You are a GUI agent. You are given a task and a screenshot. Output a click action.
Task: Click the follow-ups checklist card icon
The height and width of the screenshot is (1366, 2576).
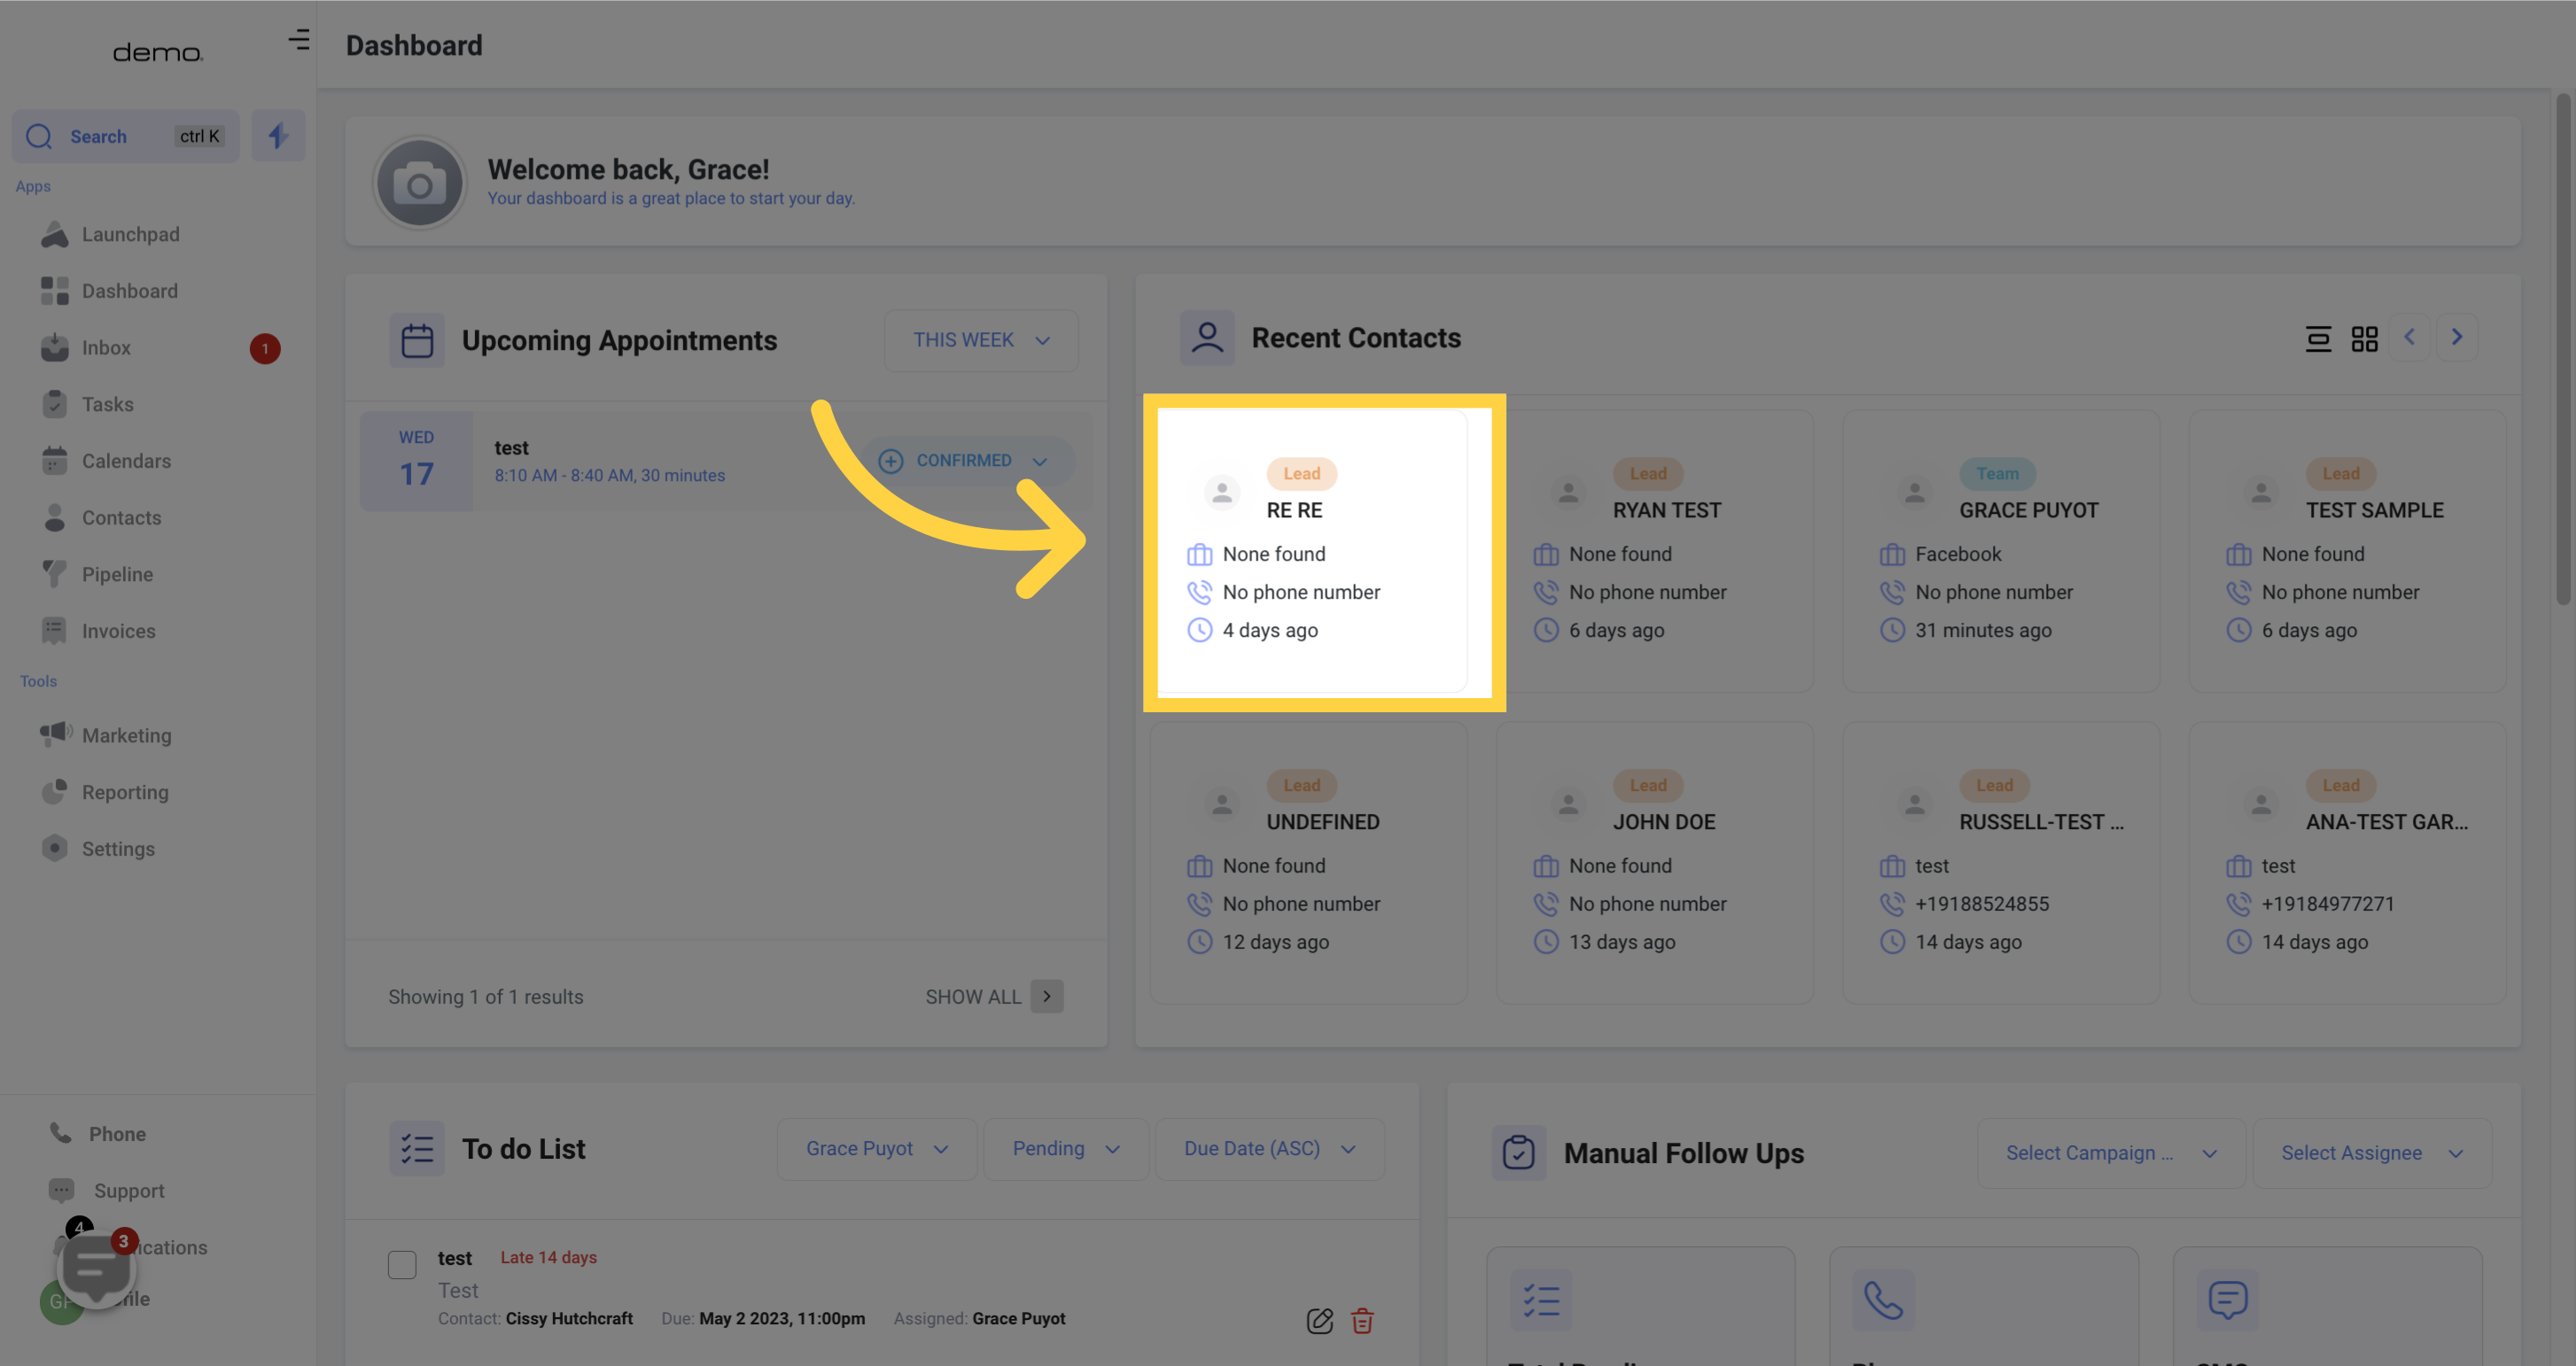pos(1541,1300)
